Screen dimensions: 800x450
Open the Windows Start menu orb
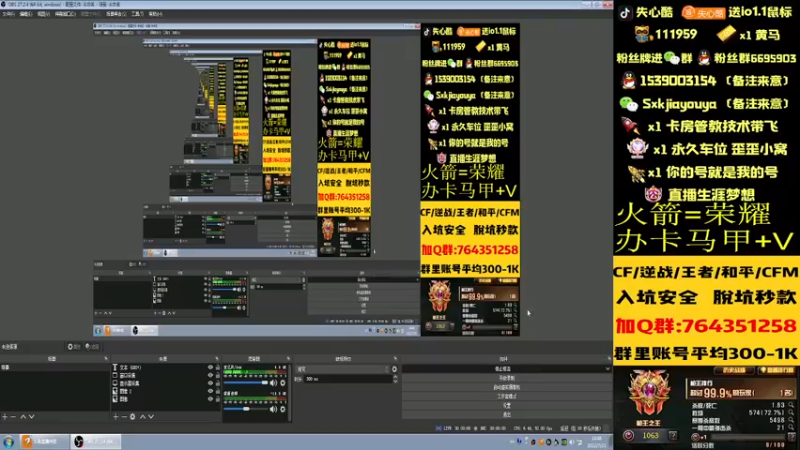(8, 442)
